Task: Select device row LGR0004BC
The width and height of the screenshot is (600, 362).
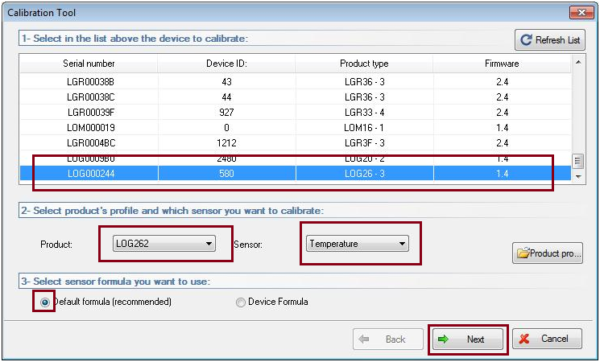Action: (x=296, y=143)
